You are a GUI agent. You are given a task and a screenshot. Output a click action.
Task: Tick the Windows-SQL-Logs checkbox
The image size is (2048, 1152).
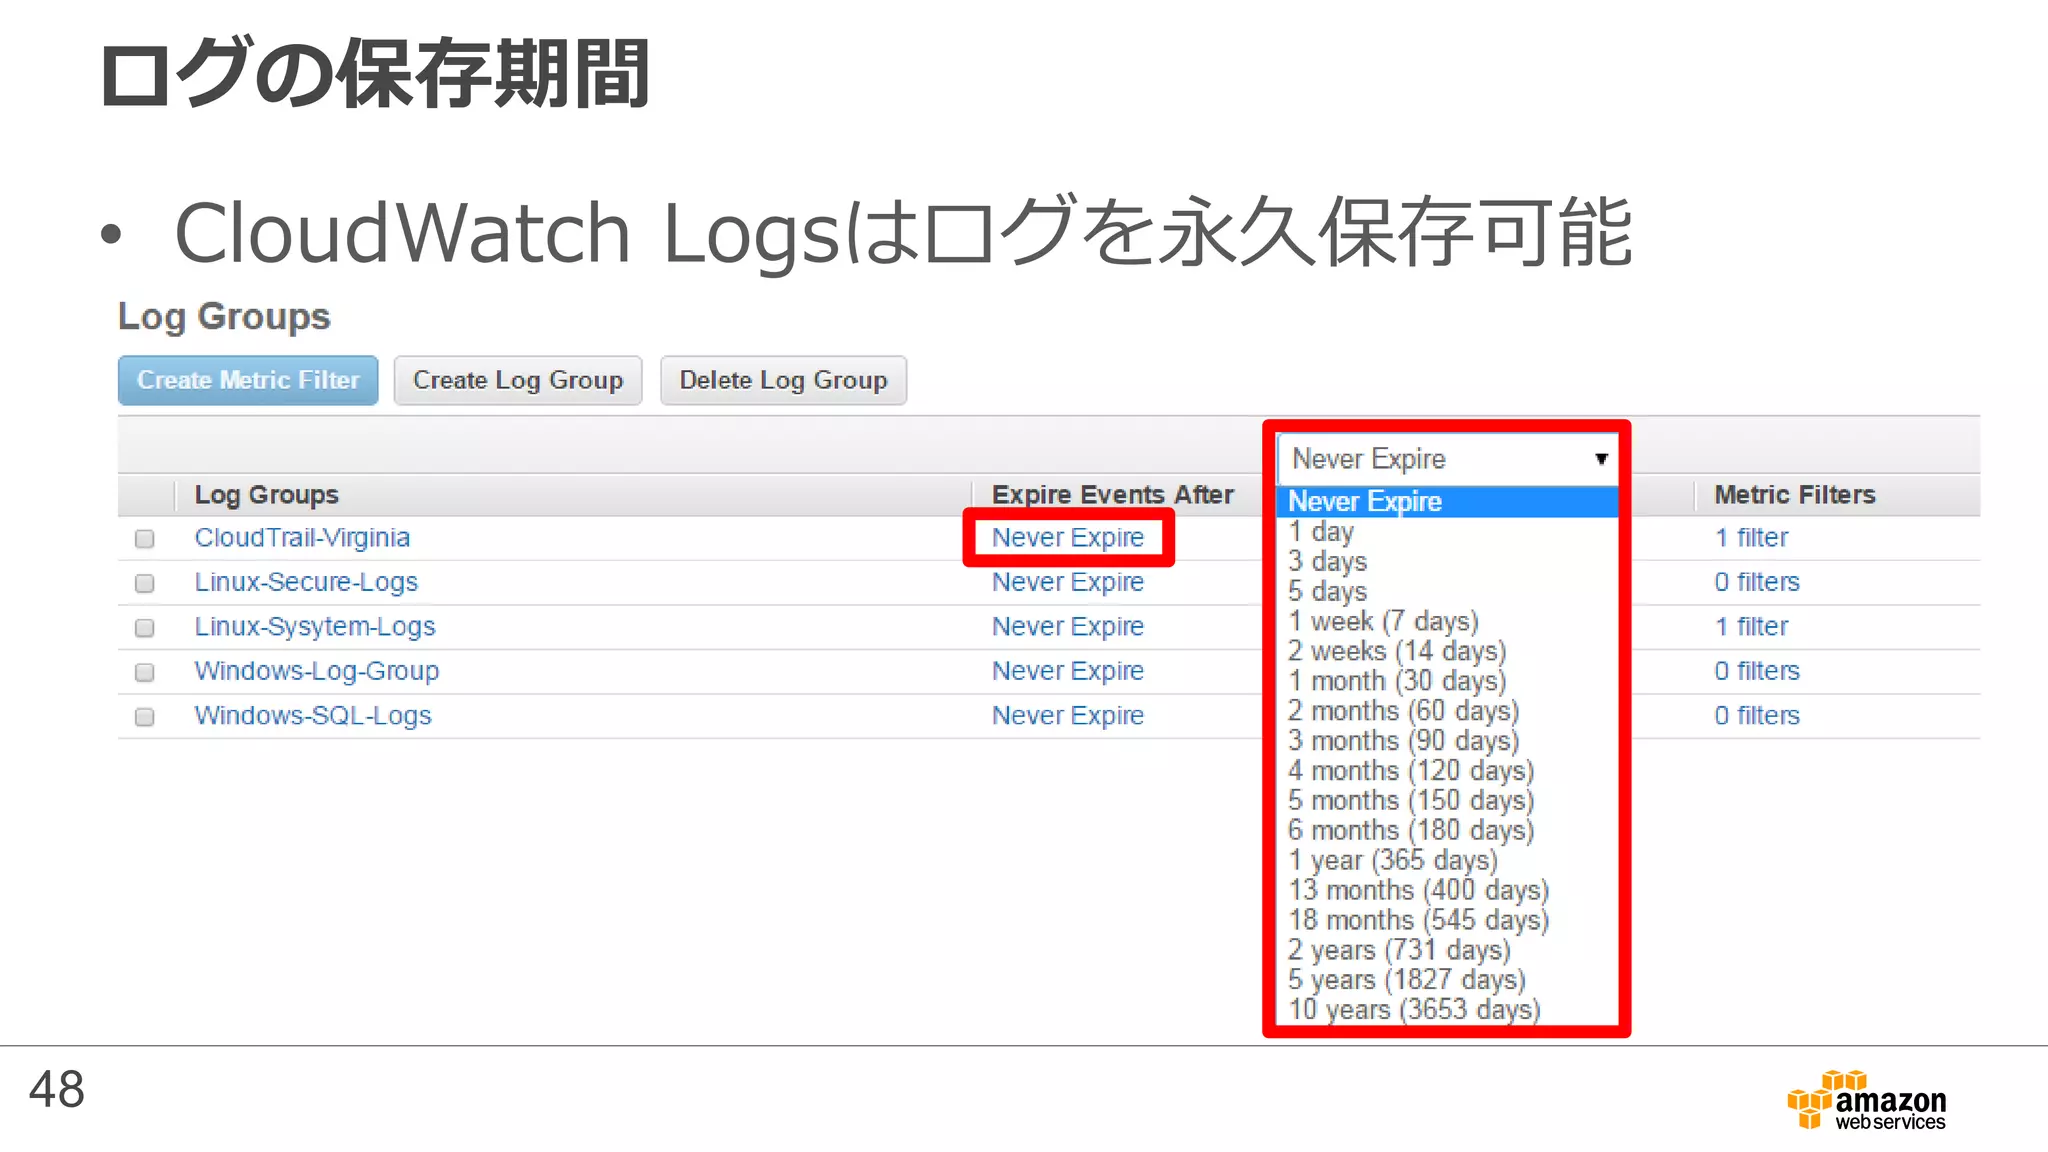145,717
